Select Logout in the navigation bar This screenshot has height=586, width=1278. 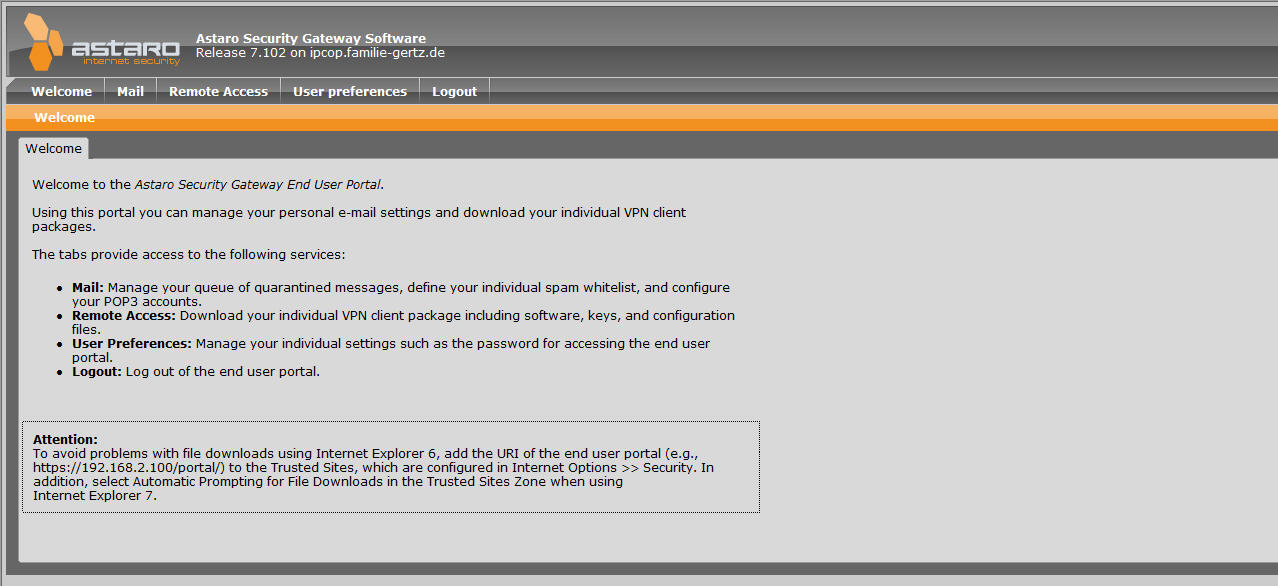[454, 91]
